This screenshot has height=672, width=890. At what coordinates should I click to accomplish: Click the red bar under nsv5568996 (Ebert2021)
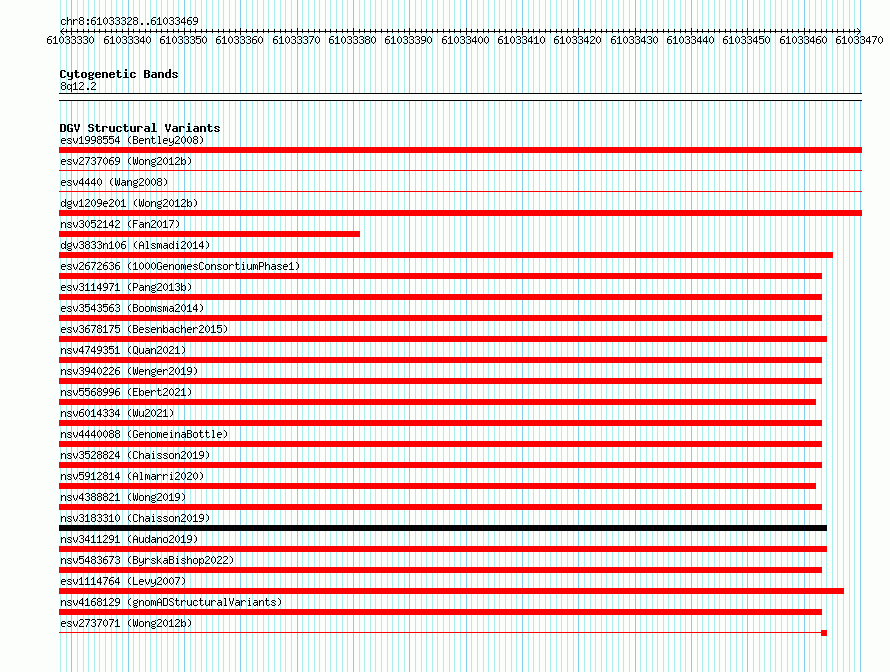437,402
